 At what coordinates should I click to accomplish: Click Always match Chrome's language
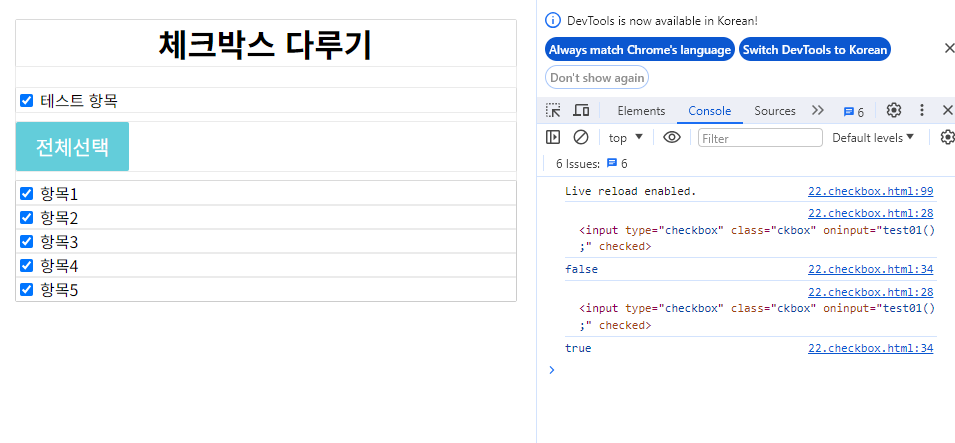click(640, 49)
